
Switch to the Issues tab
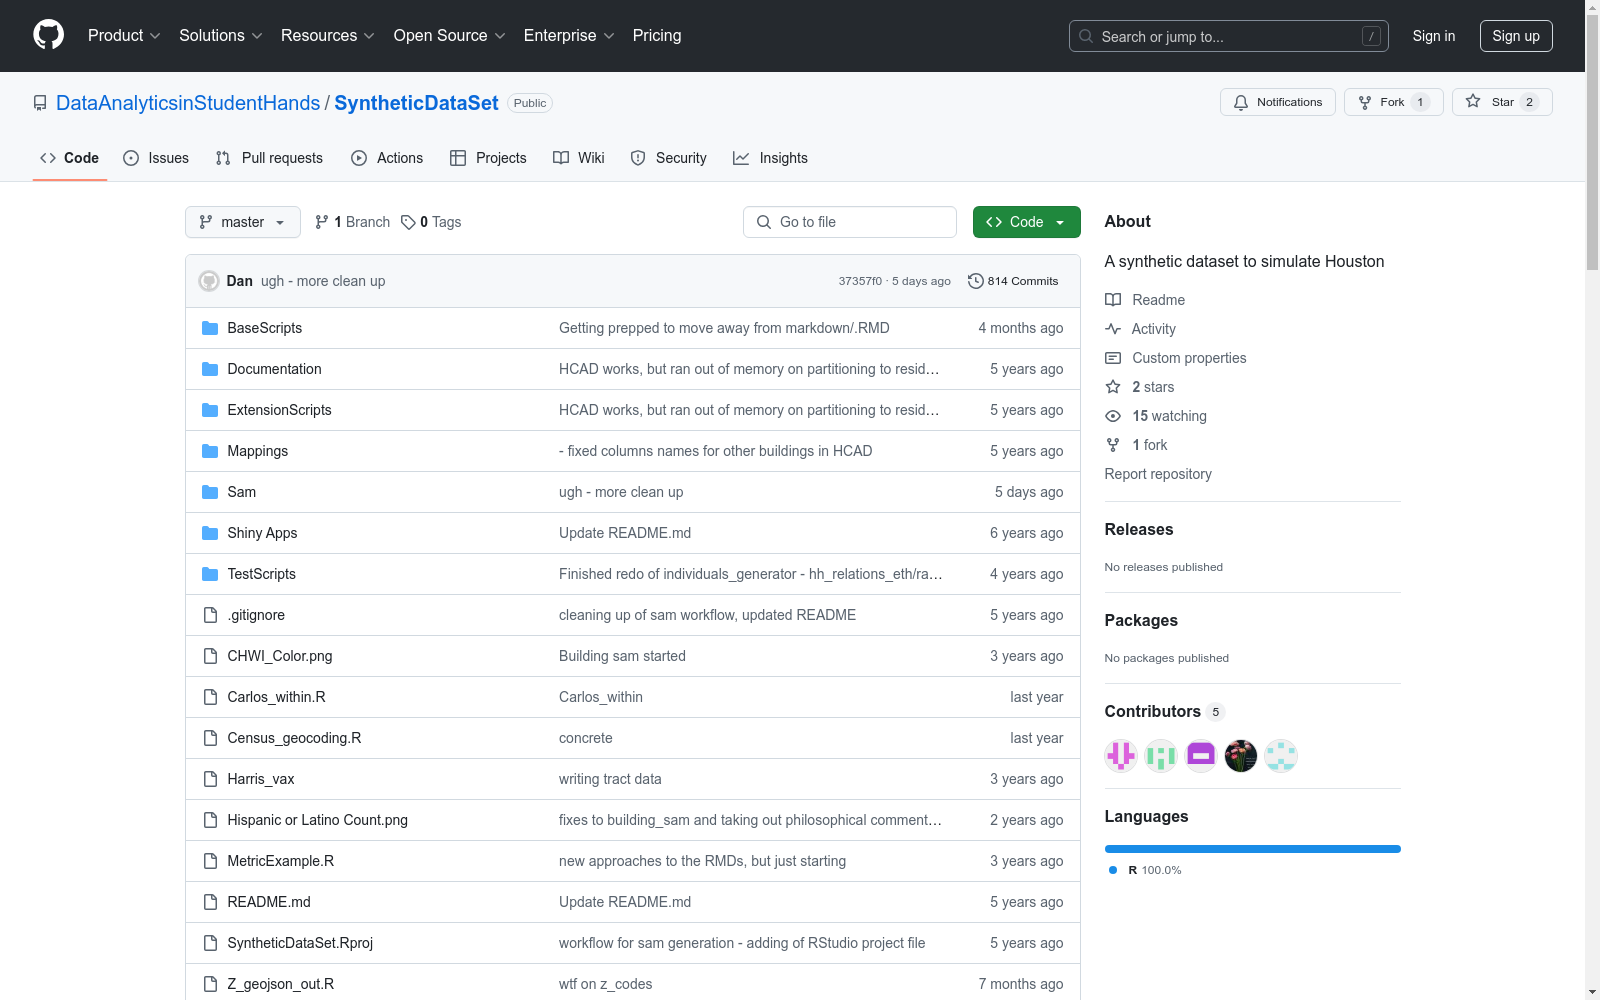(156, 158)
